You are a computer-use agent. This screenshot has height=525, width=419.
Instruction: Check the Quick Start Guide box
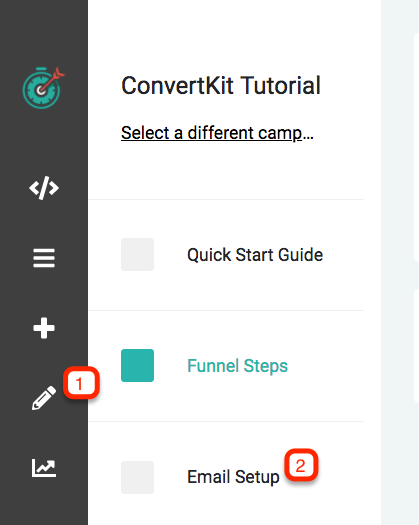click(137, 254)
